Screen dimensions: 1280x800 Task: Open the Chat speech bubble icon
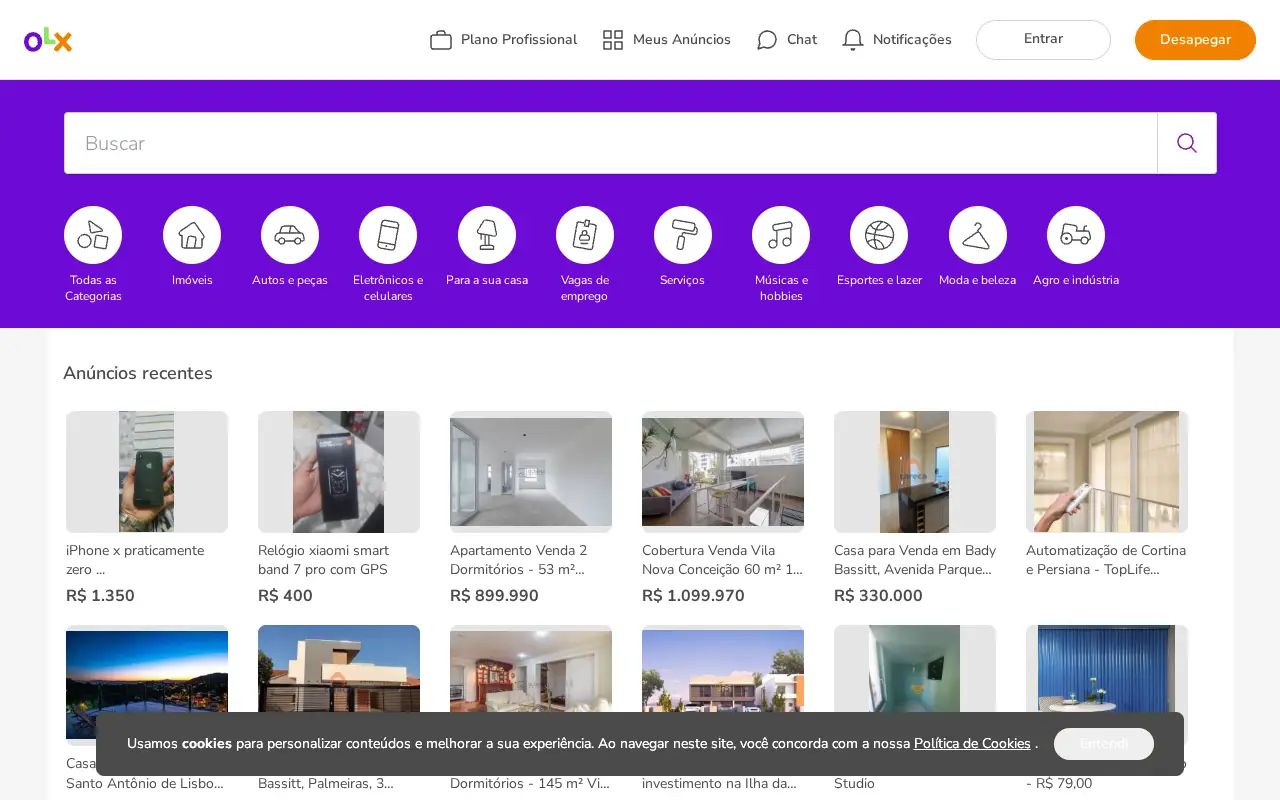(x=767, y=40)
